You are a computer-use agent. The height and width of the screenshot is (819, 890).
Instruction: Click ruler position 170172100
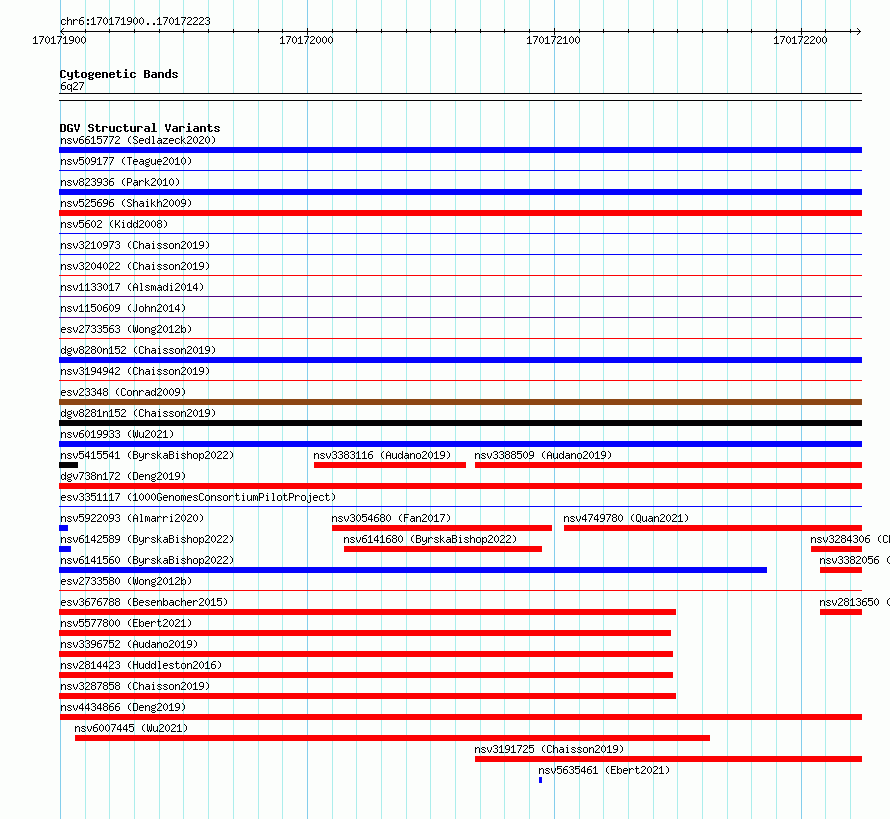click(x=553, y=40)
